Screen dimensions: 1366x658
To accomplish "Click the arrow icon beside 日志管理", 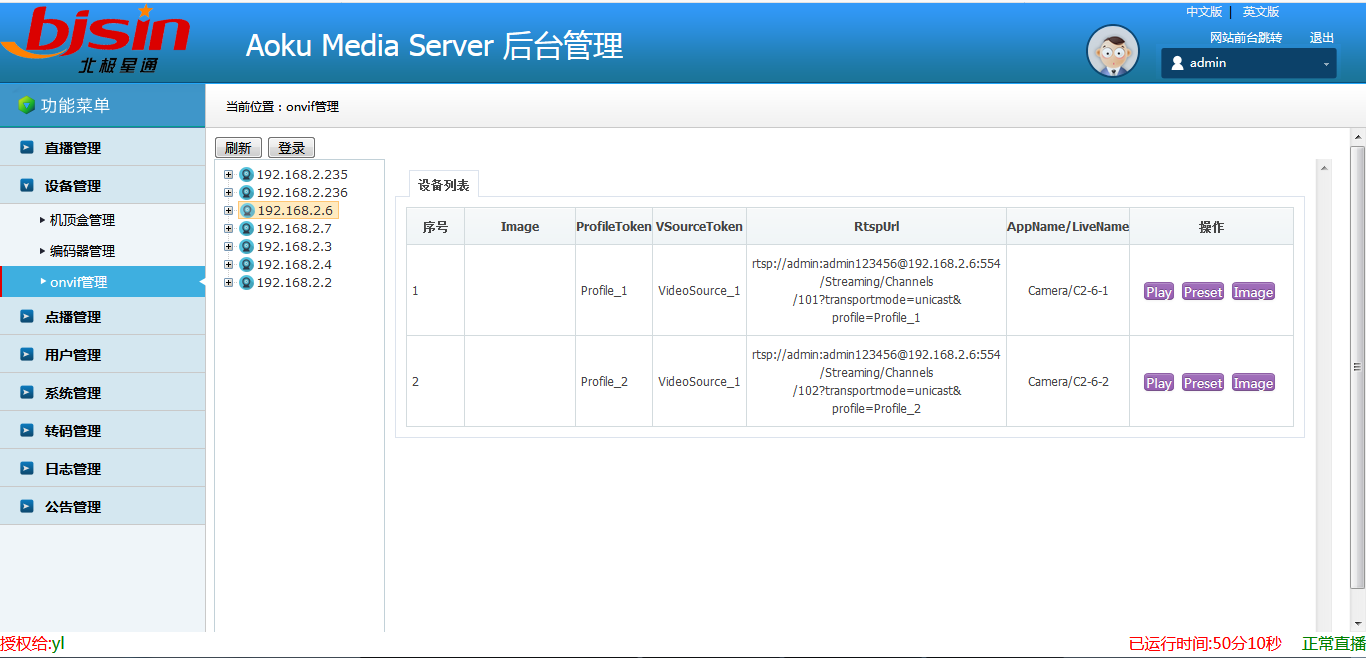I will tap(27, 468).
